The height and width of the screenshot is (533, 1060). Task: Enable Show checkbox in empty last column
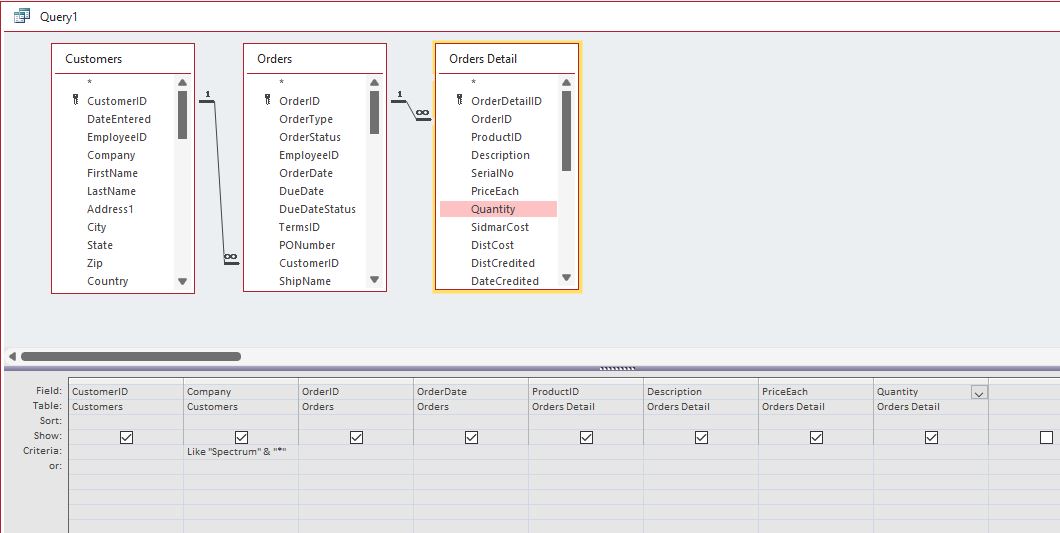(x=1046, y=437)
